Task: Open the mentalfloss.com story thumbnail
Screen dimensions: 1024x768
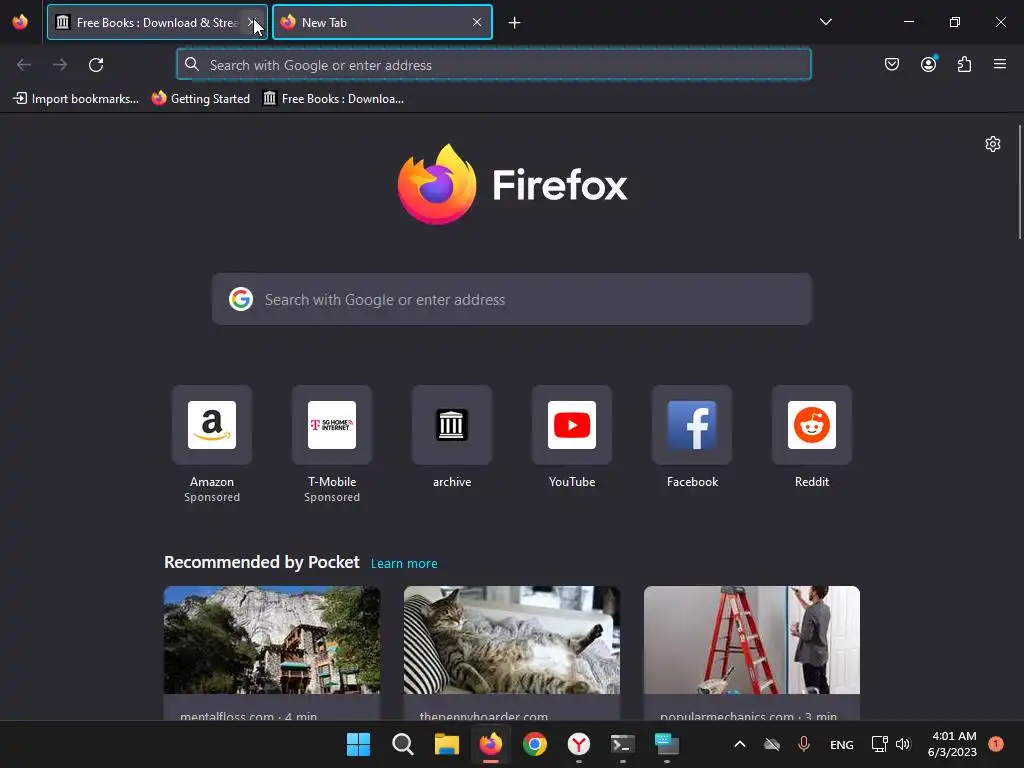Action: (x=272, y=639)
